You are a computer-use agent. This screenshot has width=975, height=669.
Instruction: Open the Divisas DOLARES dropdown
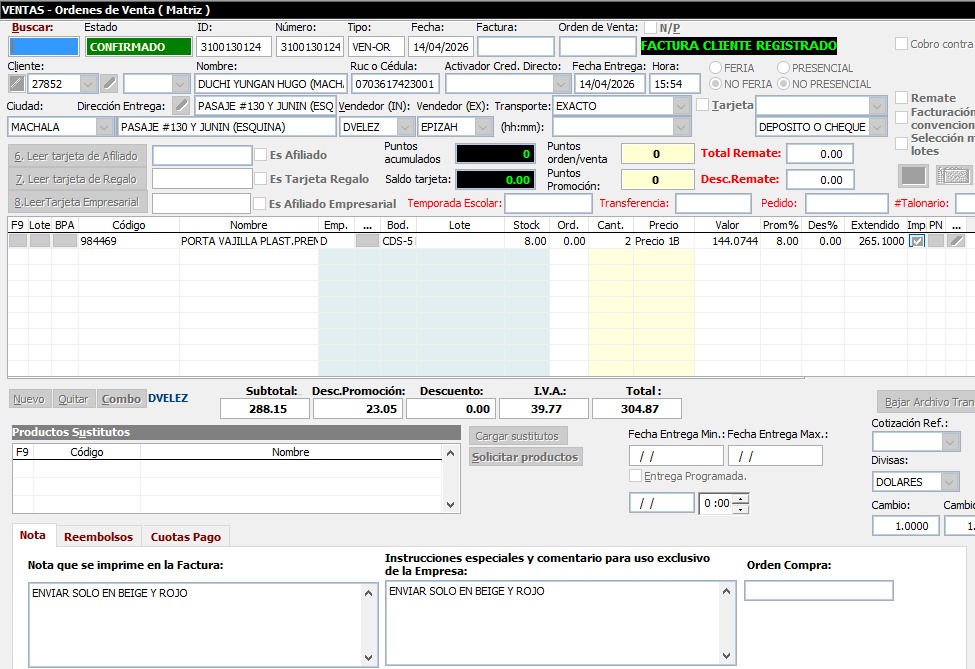coord(949,482)
